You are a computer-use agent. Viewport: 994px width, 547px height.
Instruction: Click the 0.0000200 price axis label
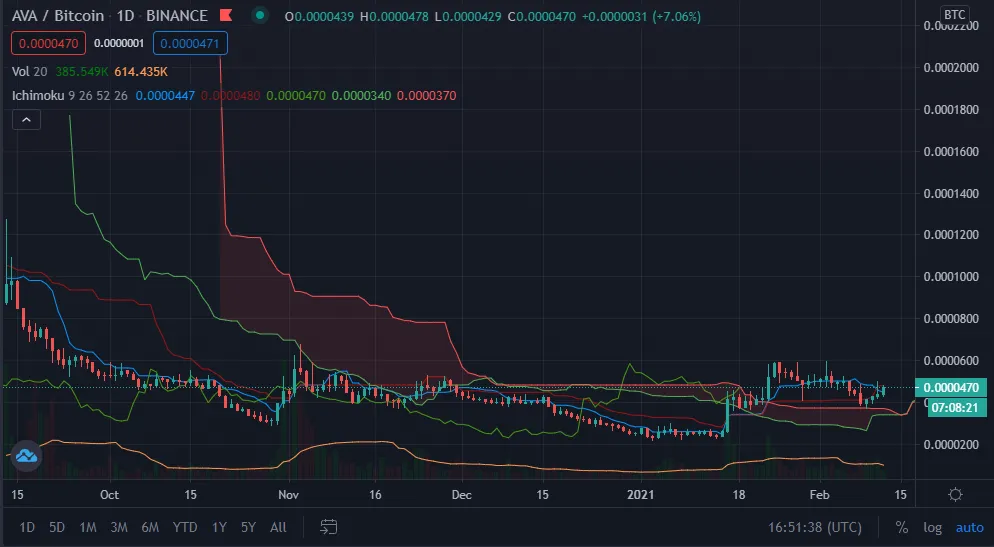(x=951, y=444)
